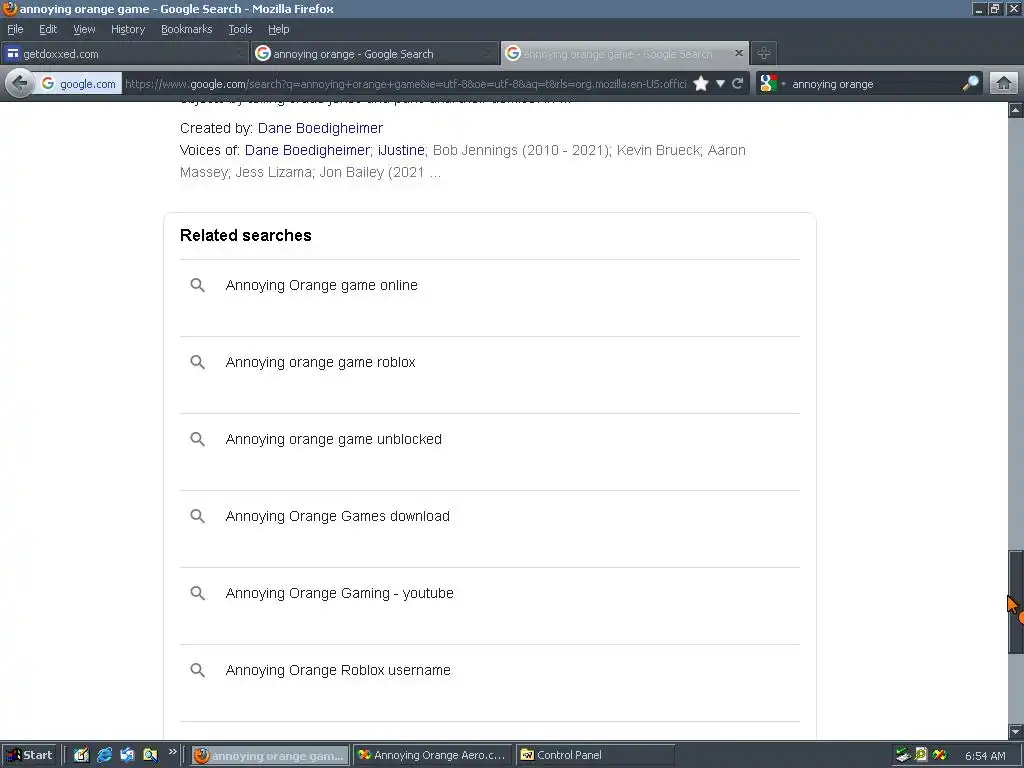Image resolution: width=1024 pixels, height=768 pixels.
Task: Click the first system tray icon
Action: pyautogui.click(x=903, y=755)
